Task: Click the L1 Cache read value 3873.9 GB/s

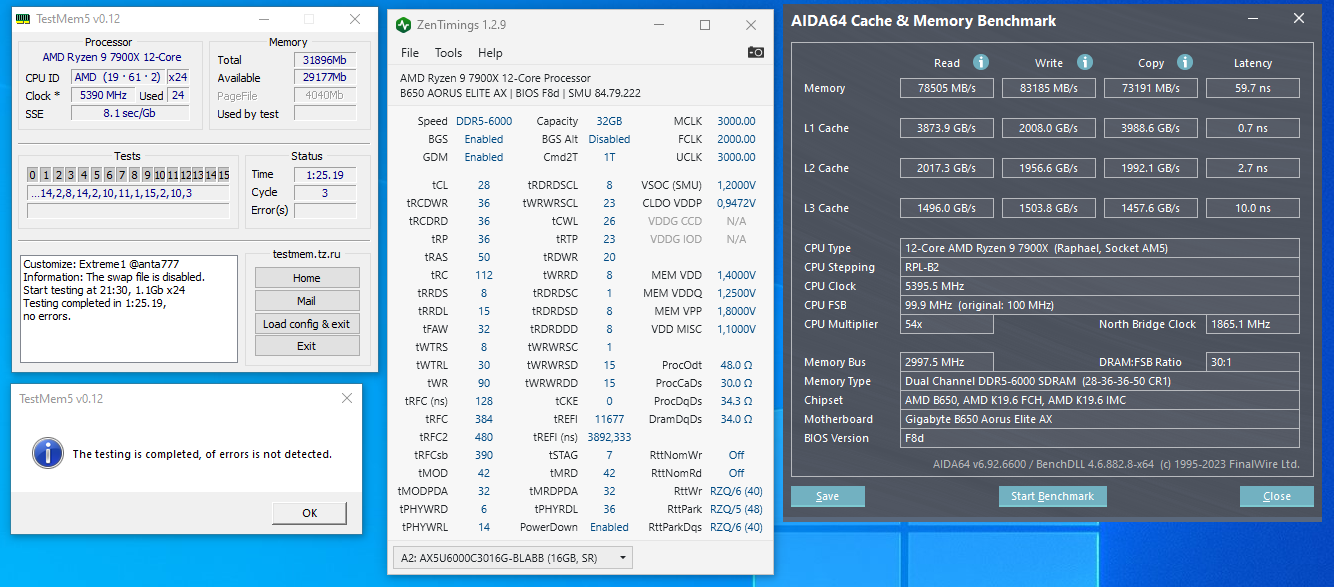Action: coord(946,128)
